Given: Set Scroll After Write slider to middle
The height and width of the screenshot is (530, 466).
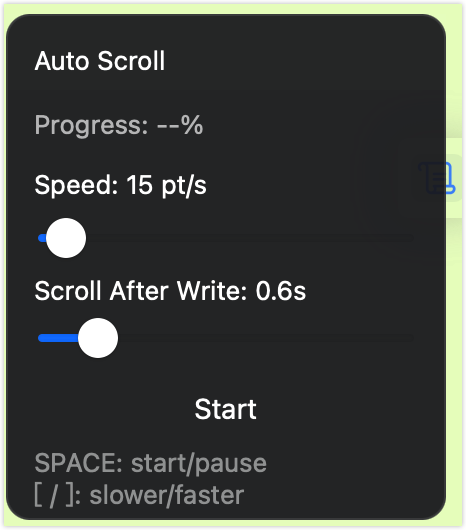Looking at the screenshot, I should [x=226, y=338].
